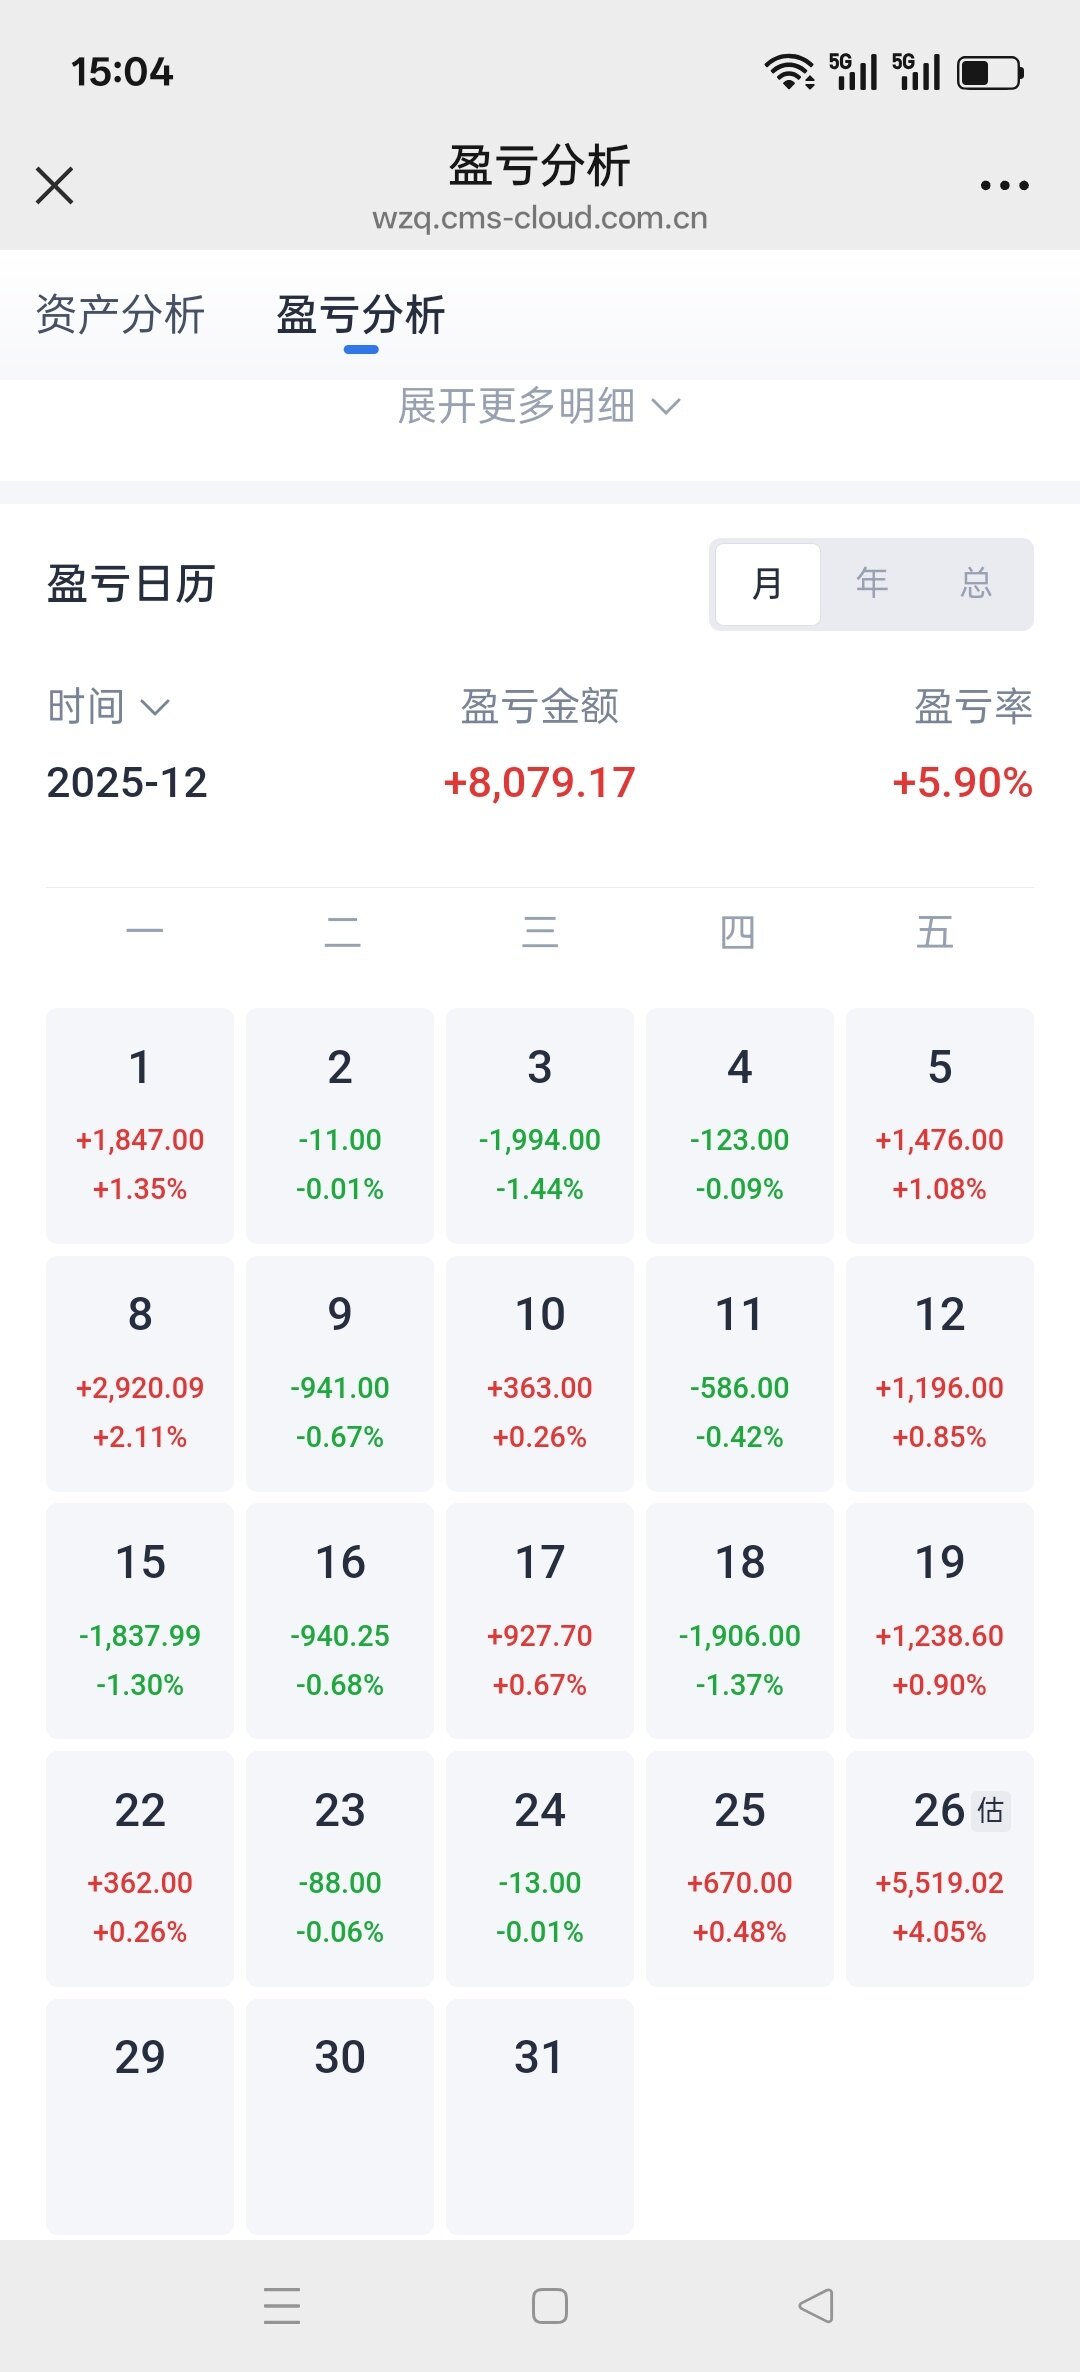This screenshot has width=1080, height=2372.
Task: Switch calendar to 年 yearly view
Action: (x=872, y=584)
